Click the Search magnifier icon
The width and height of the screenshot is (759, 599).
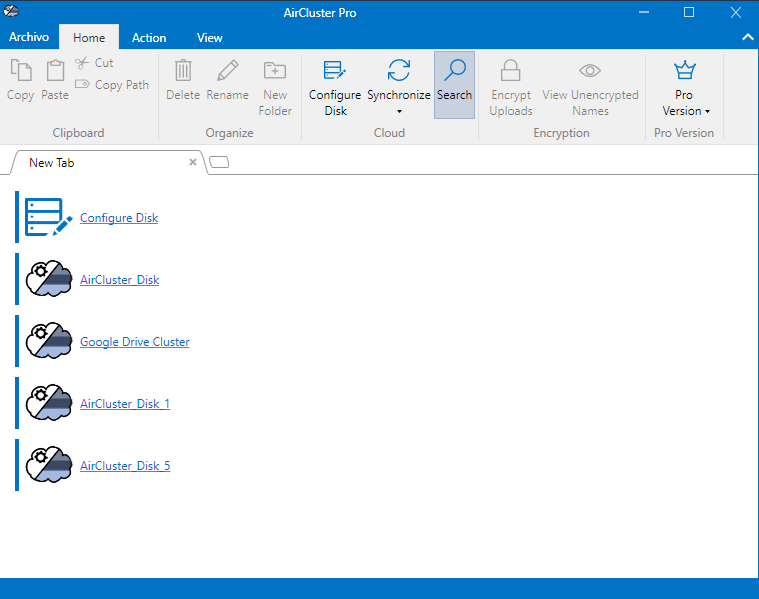click(x=454, y=71)
